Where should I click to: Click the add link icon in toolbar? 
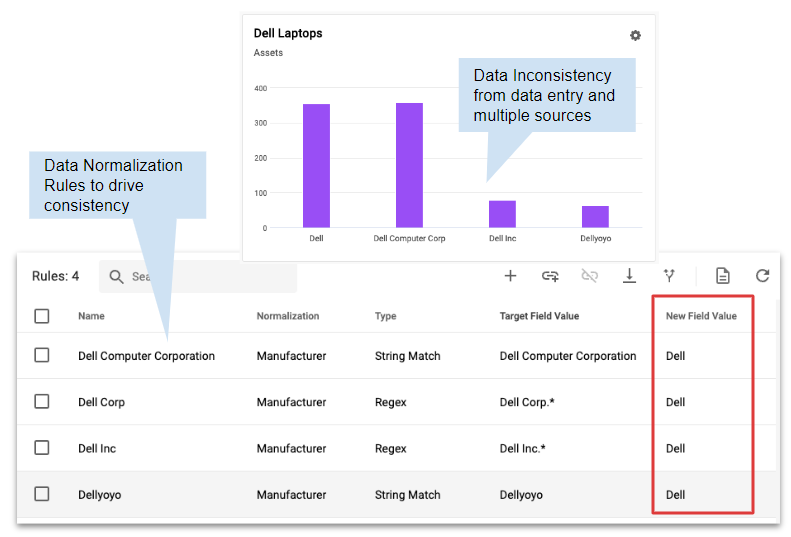coord(550,276)
